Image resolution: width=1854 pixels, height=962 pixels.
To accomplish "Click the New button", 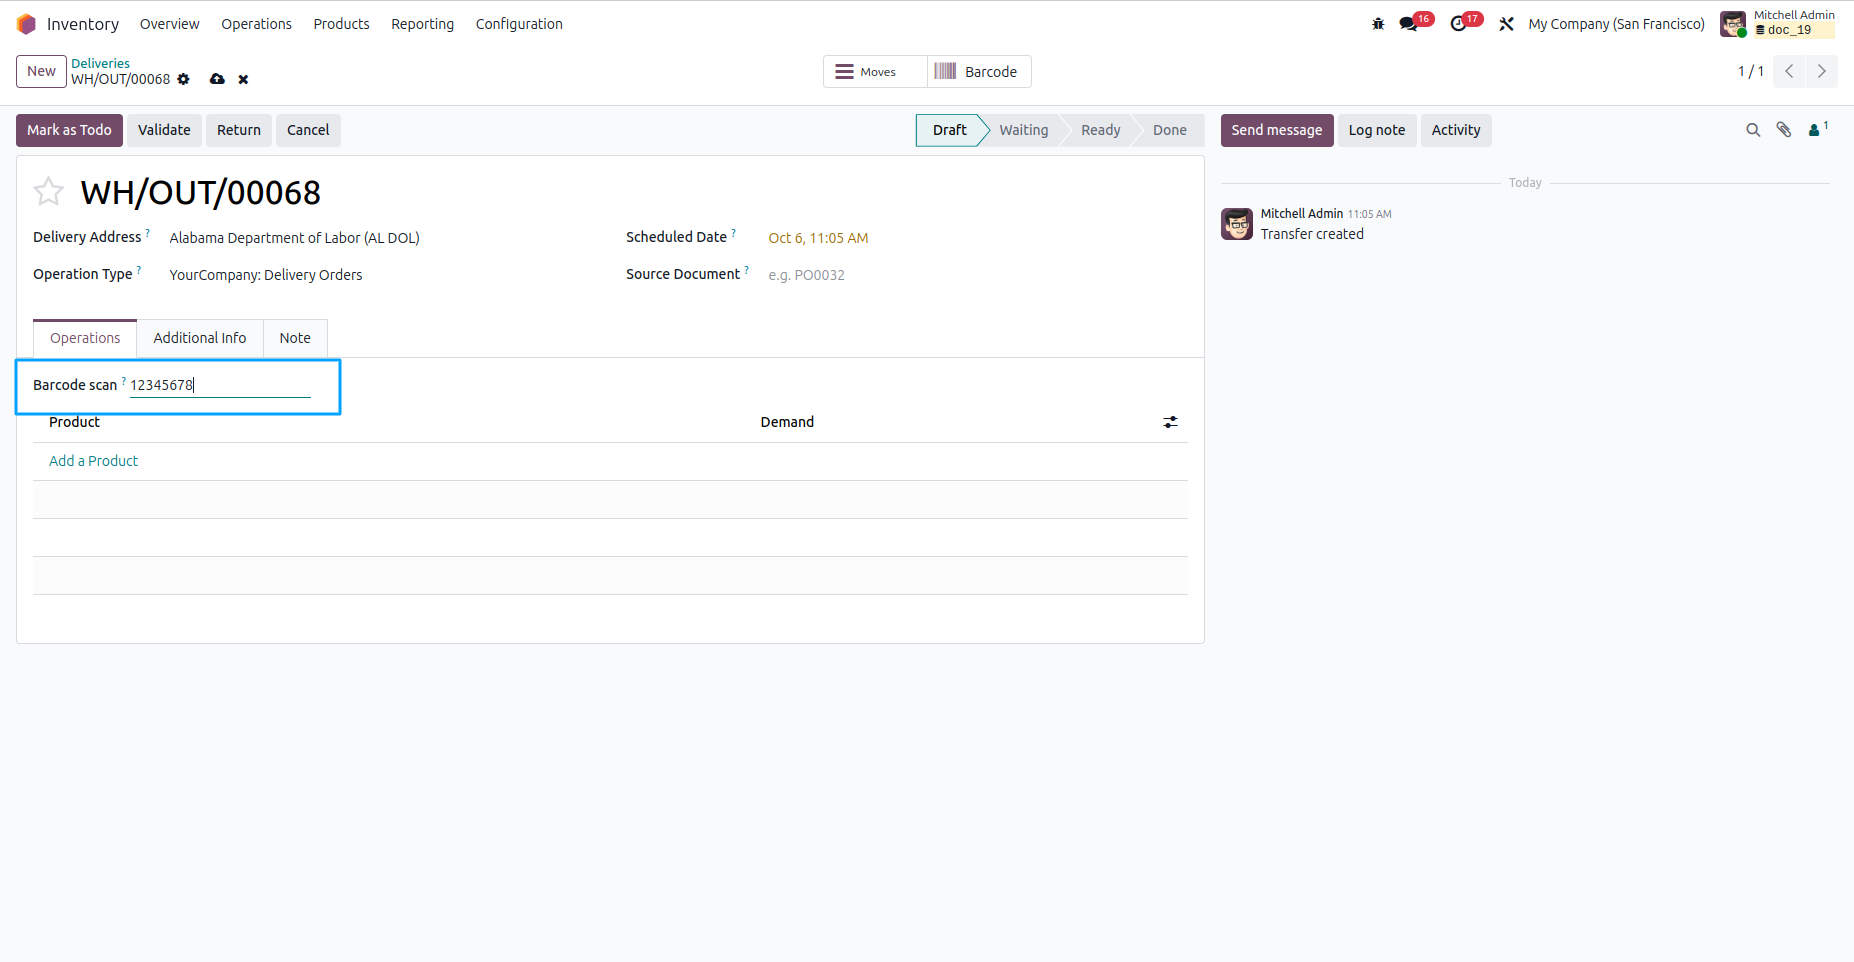I will pyautogui.click(x=41, y=71).
